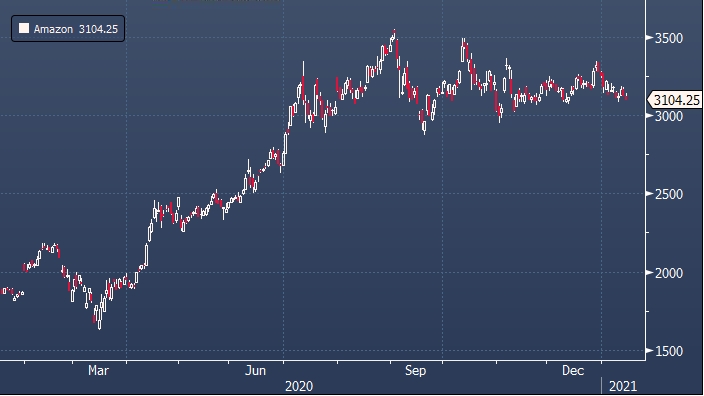Screen dimensions: 704x396
Task: Click the 2000 price axis label
Action: pos(669,273)
